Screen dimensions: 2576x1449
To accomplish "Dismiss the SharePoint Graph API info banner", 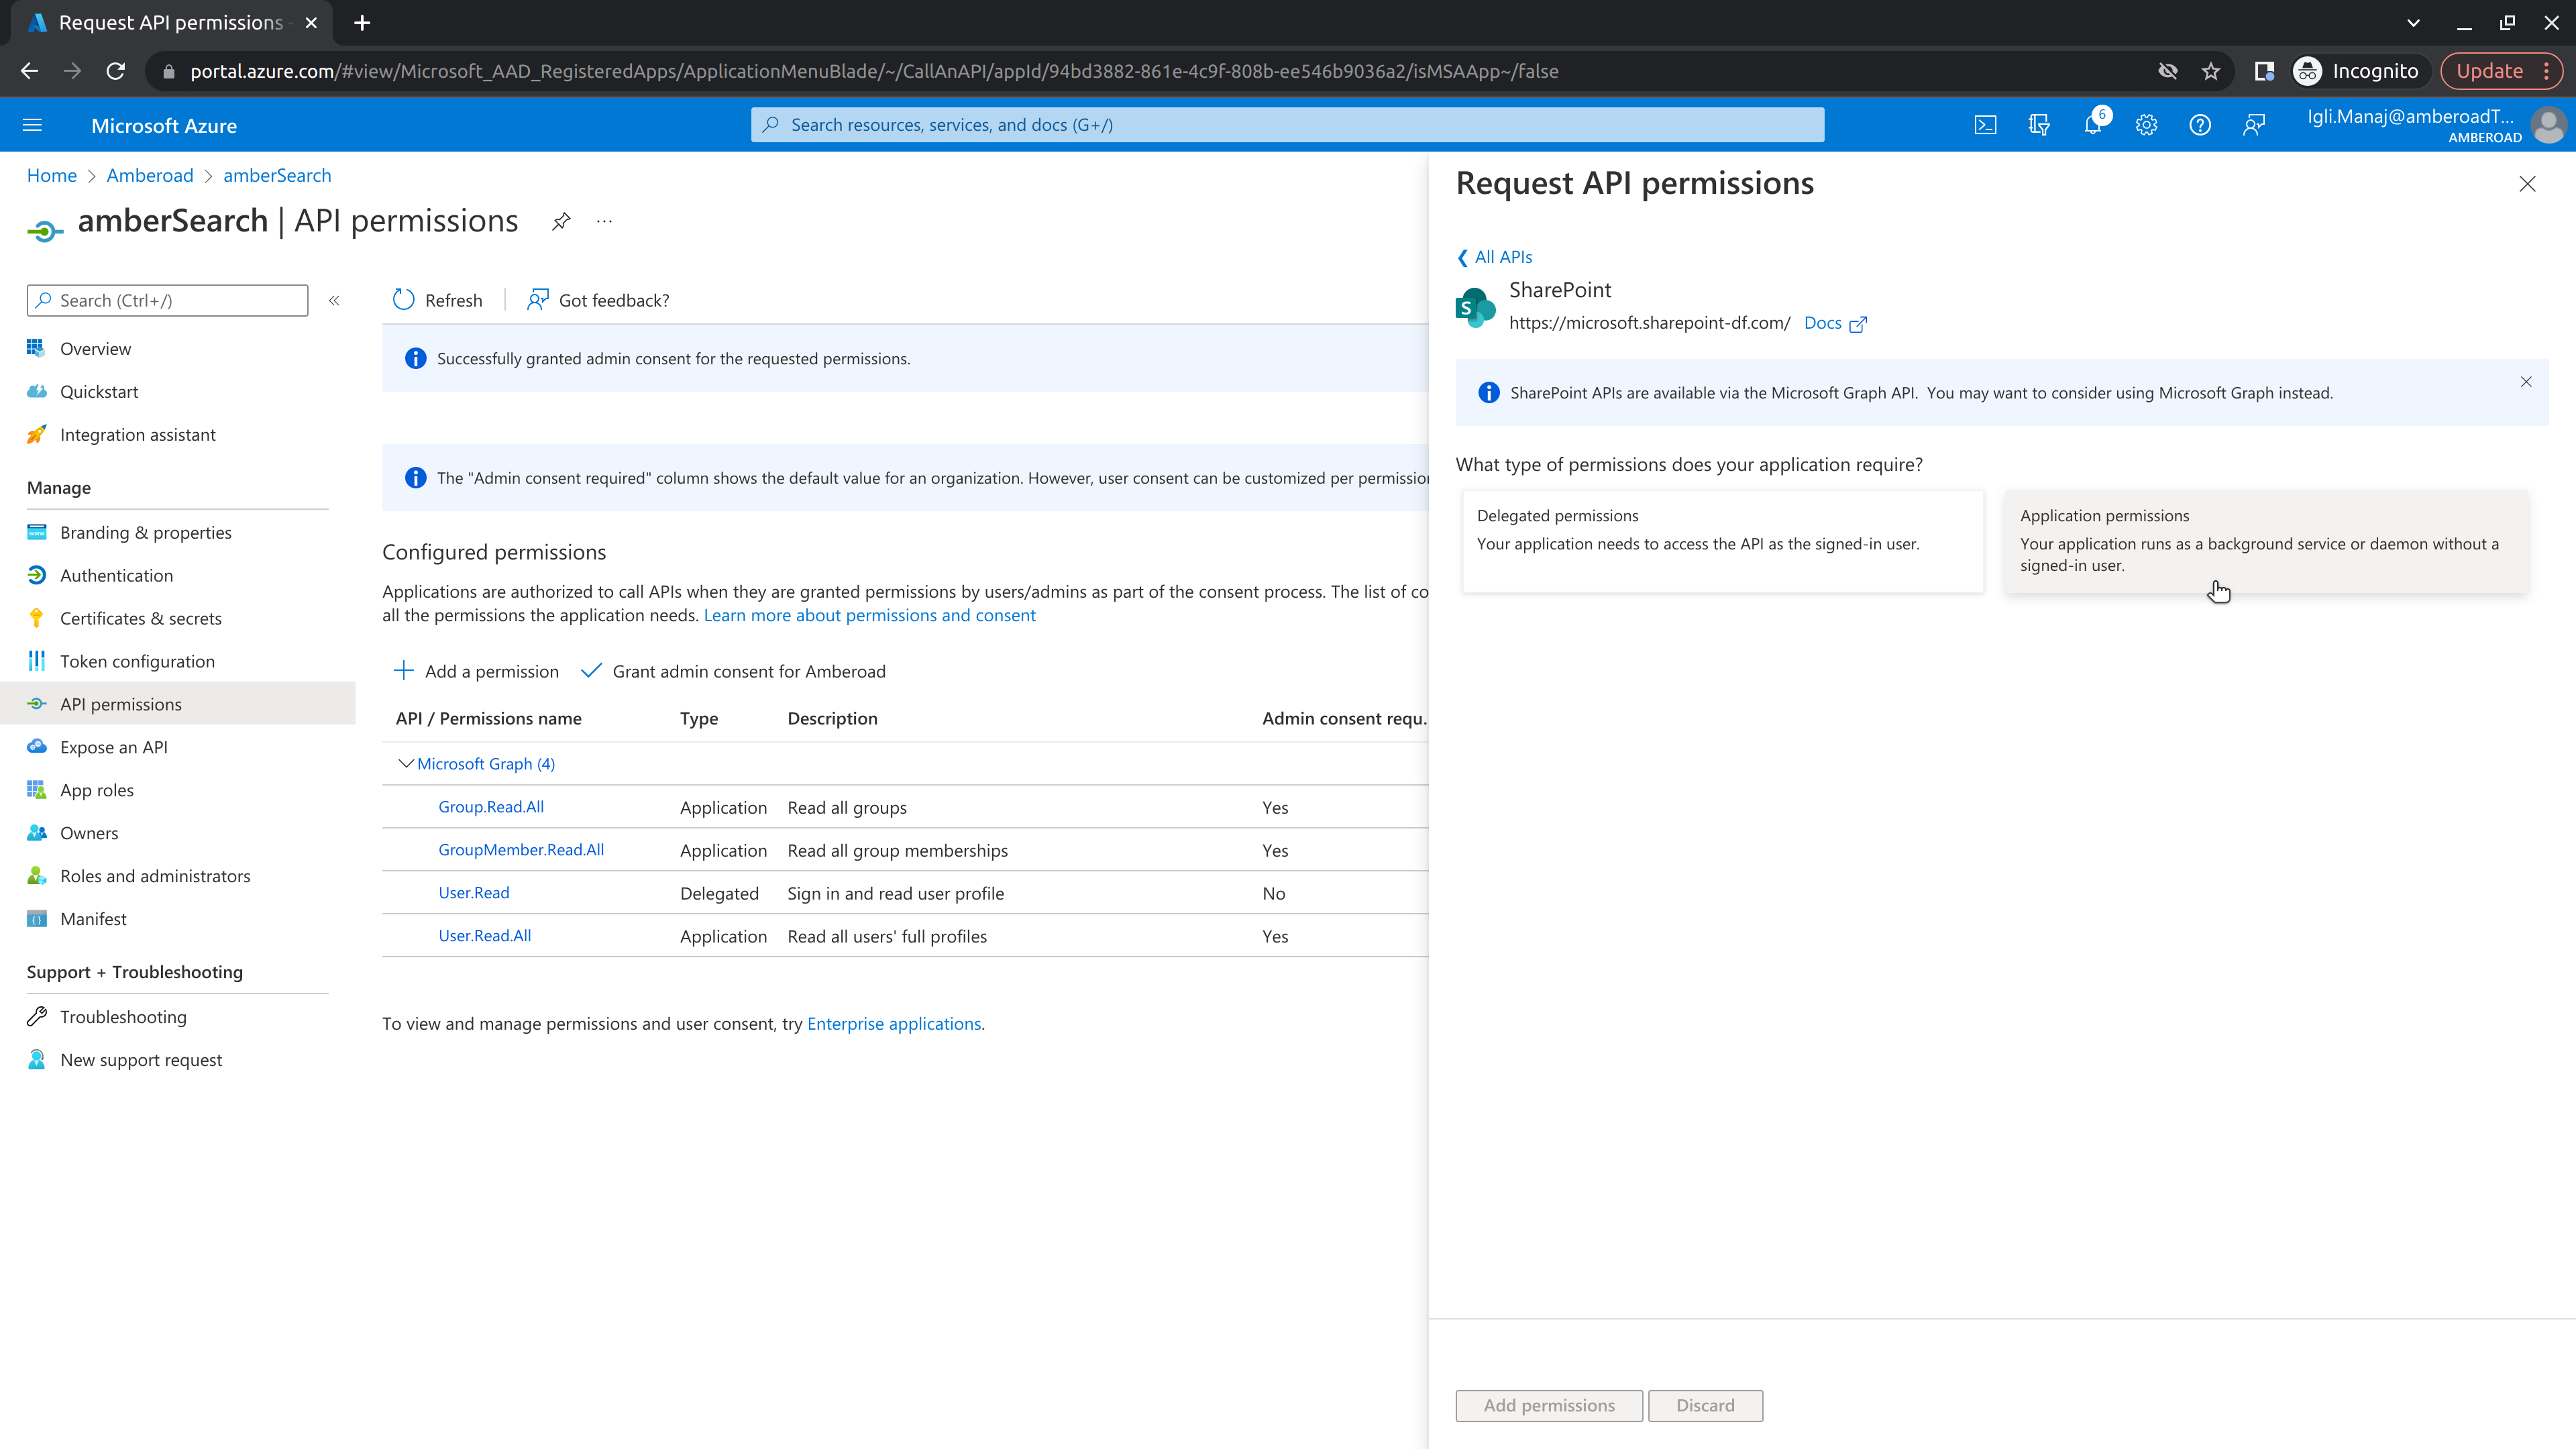I will tap(2526, 382).
